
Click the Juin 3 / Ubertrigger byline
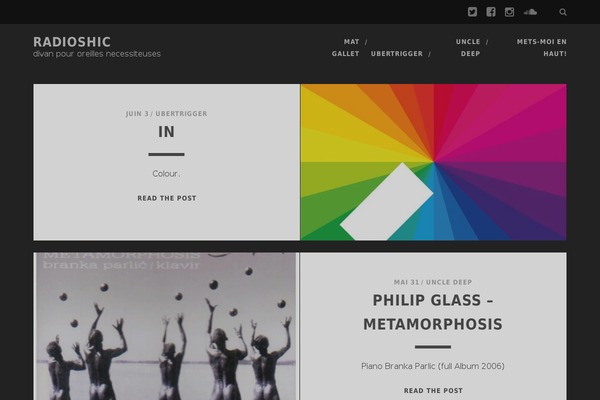click(166, 114)
